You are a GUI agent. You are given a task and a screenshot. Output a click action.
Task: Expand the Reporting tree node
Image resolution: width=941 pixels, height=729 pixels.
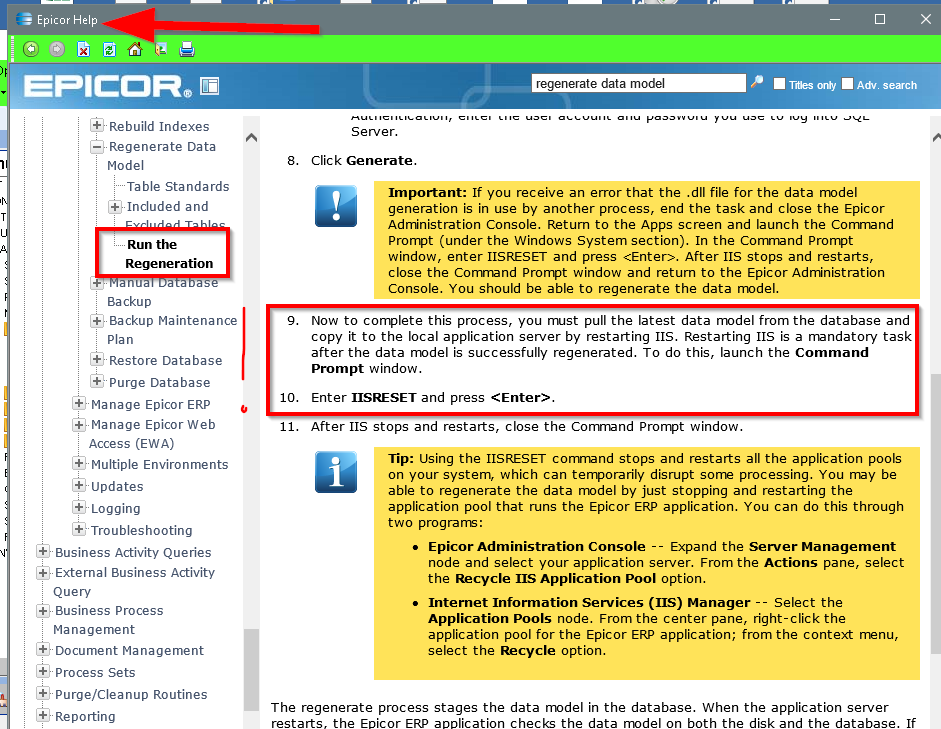[43, 715]
